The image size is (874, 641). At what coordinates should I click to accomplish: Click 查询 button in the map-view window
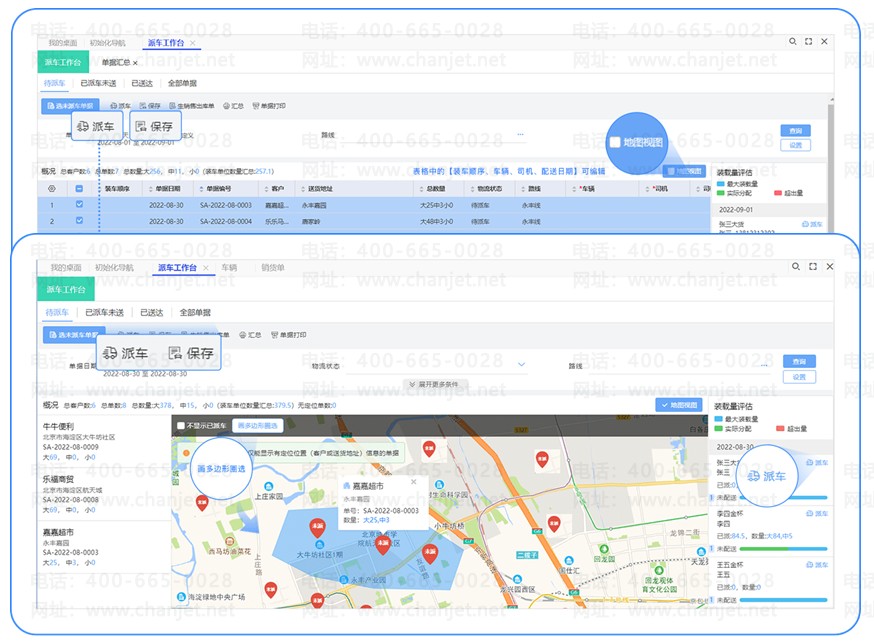pyautogui.click(x=799, y=361)
